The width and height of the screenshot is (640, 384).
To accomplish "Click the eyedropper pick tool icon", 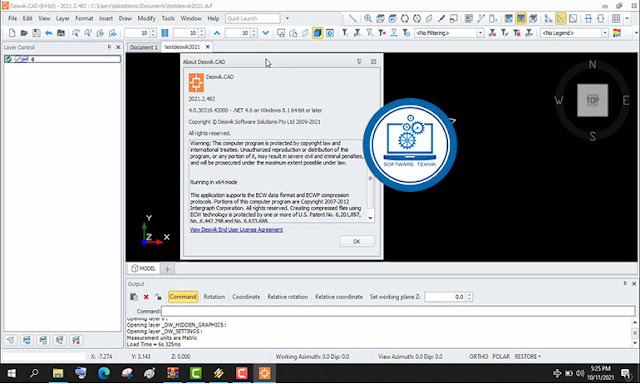I will tap(441, 18).
